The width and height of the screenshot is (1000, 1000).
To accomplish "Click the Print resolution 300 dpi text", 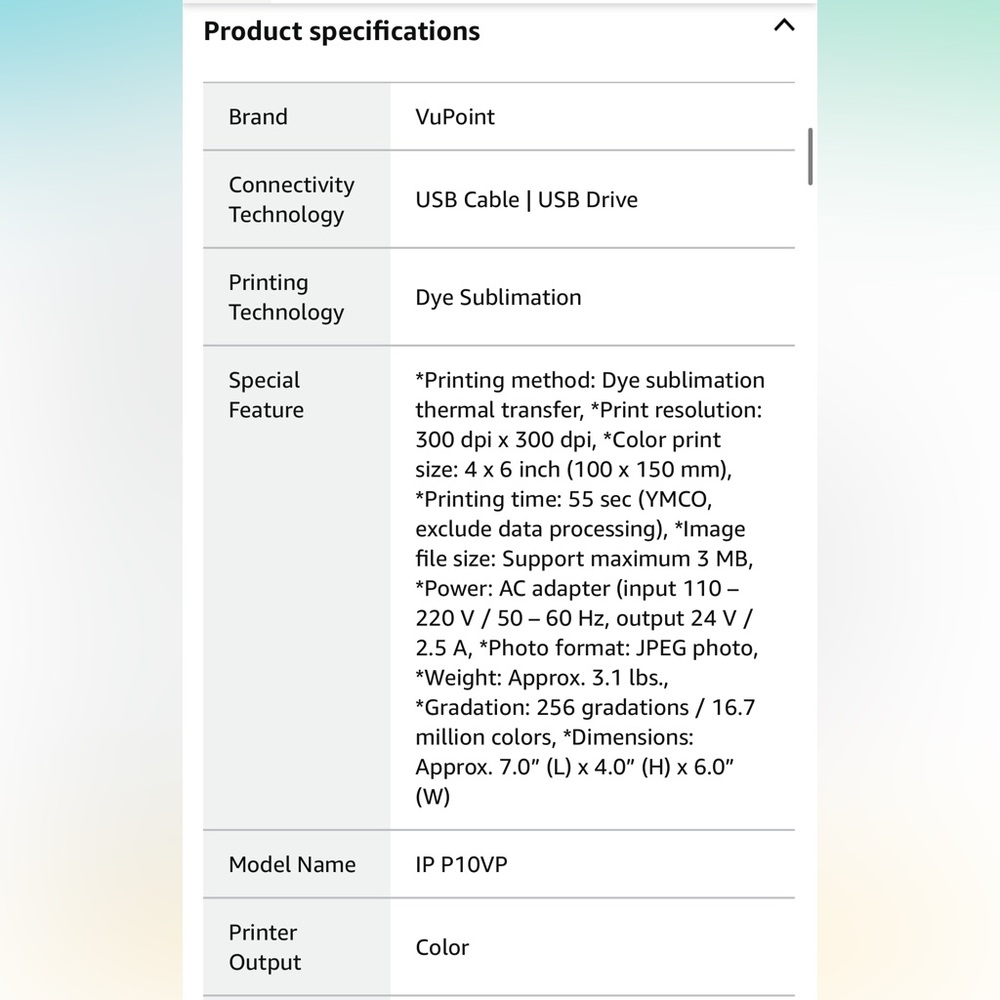I will pos(587,425).
